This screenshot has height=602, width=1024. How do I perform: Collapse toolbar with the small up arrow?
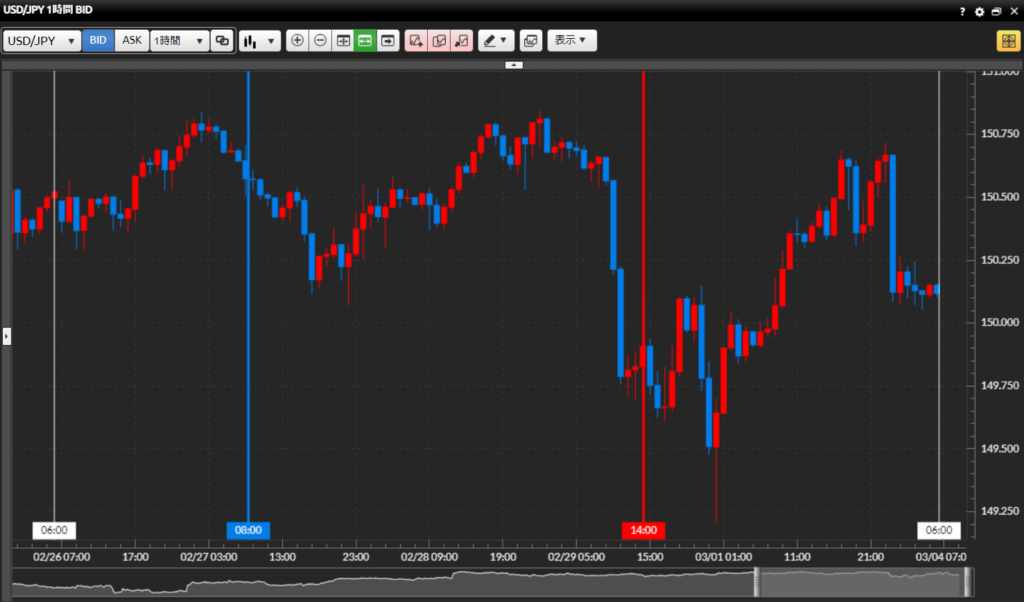(513, 64)
